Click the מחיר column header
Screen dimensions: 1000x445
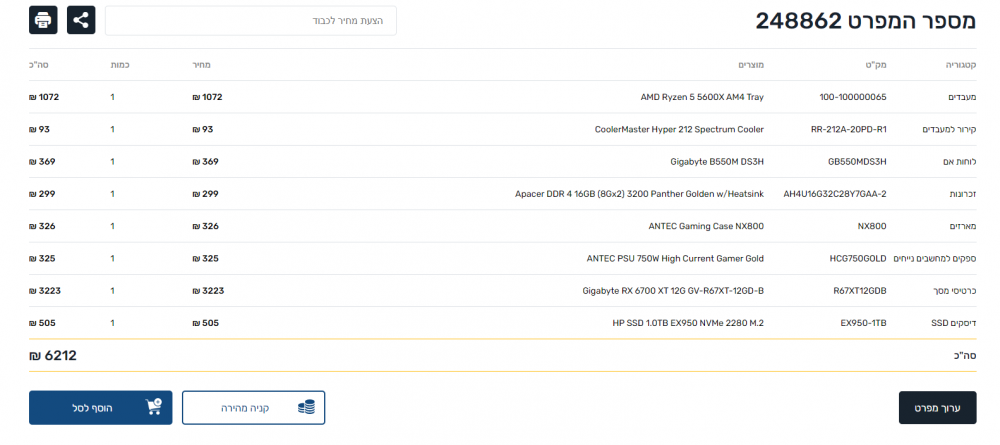point(202,65)
